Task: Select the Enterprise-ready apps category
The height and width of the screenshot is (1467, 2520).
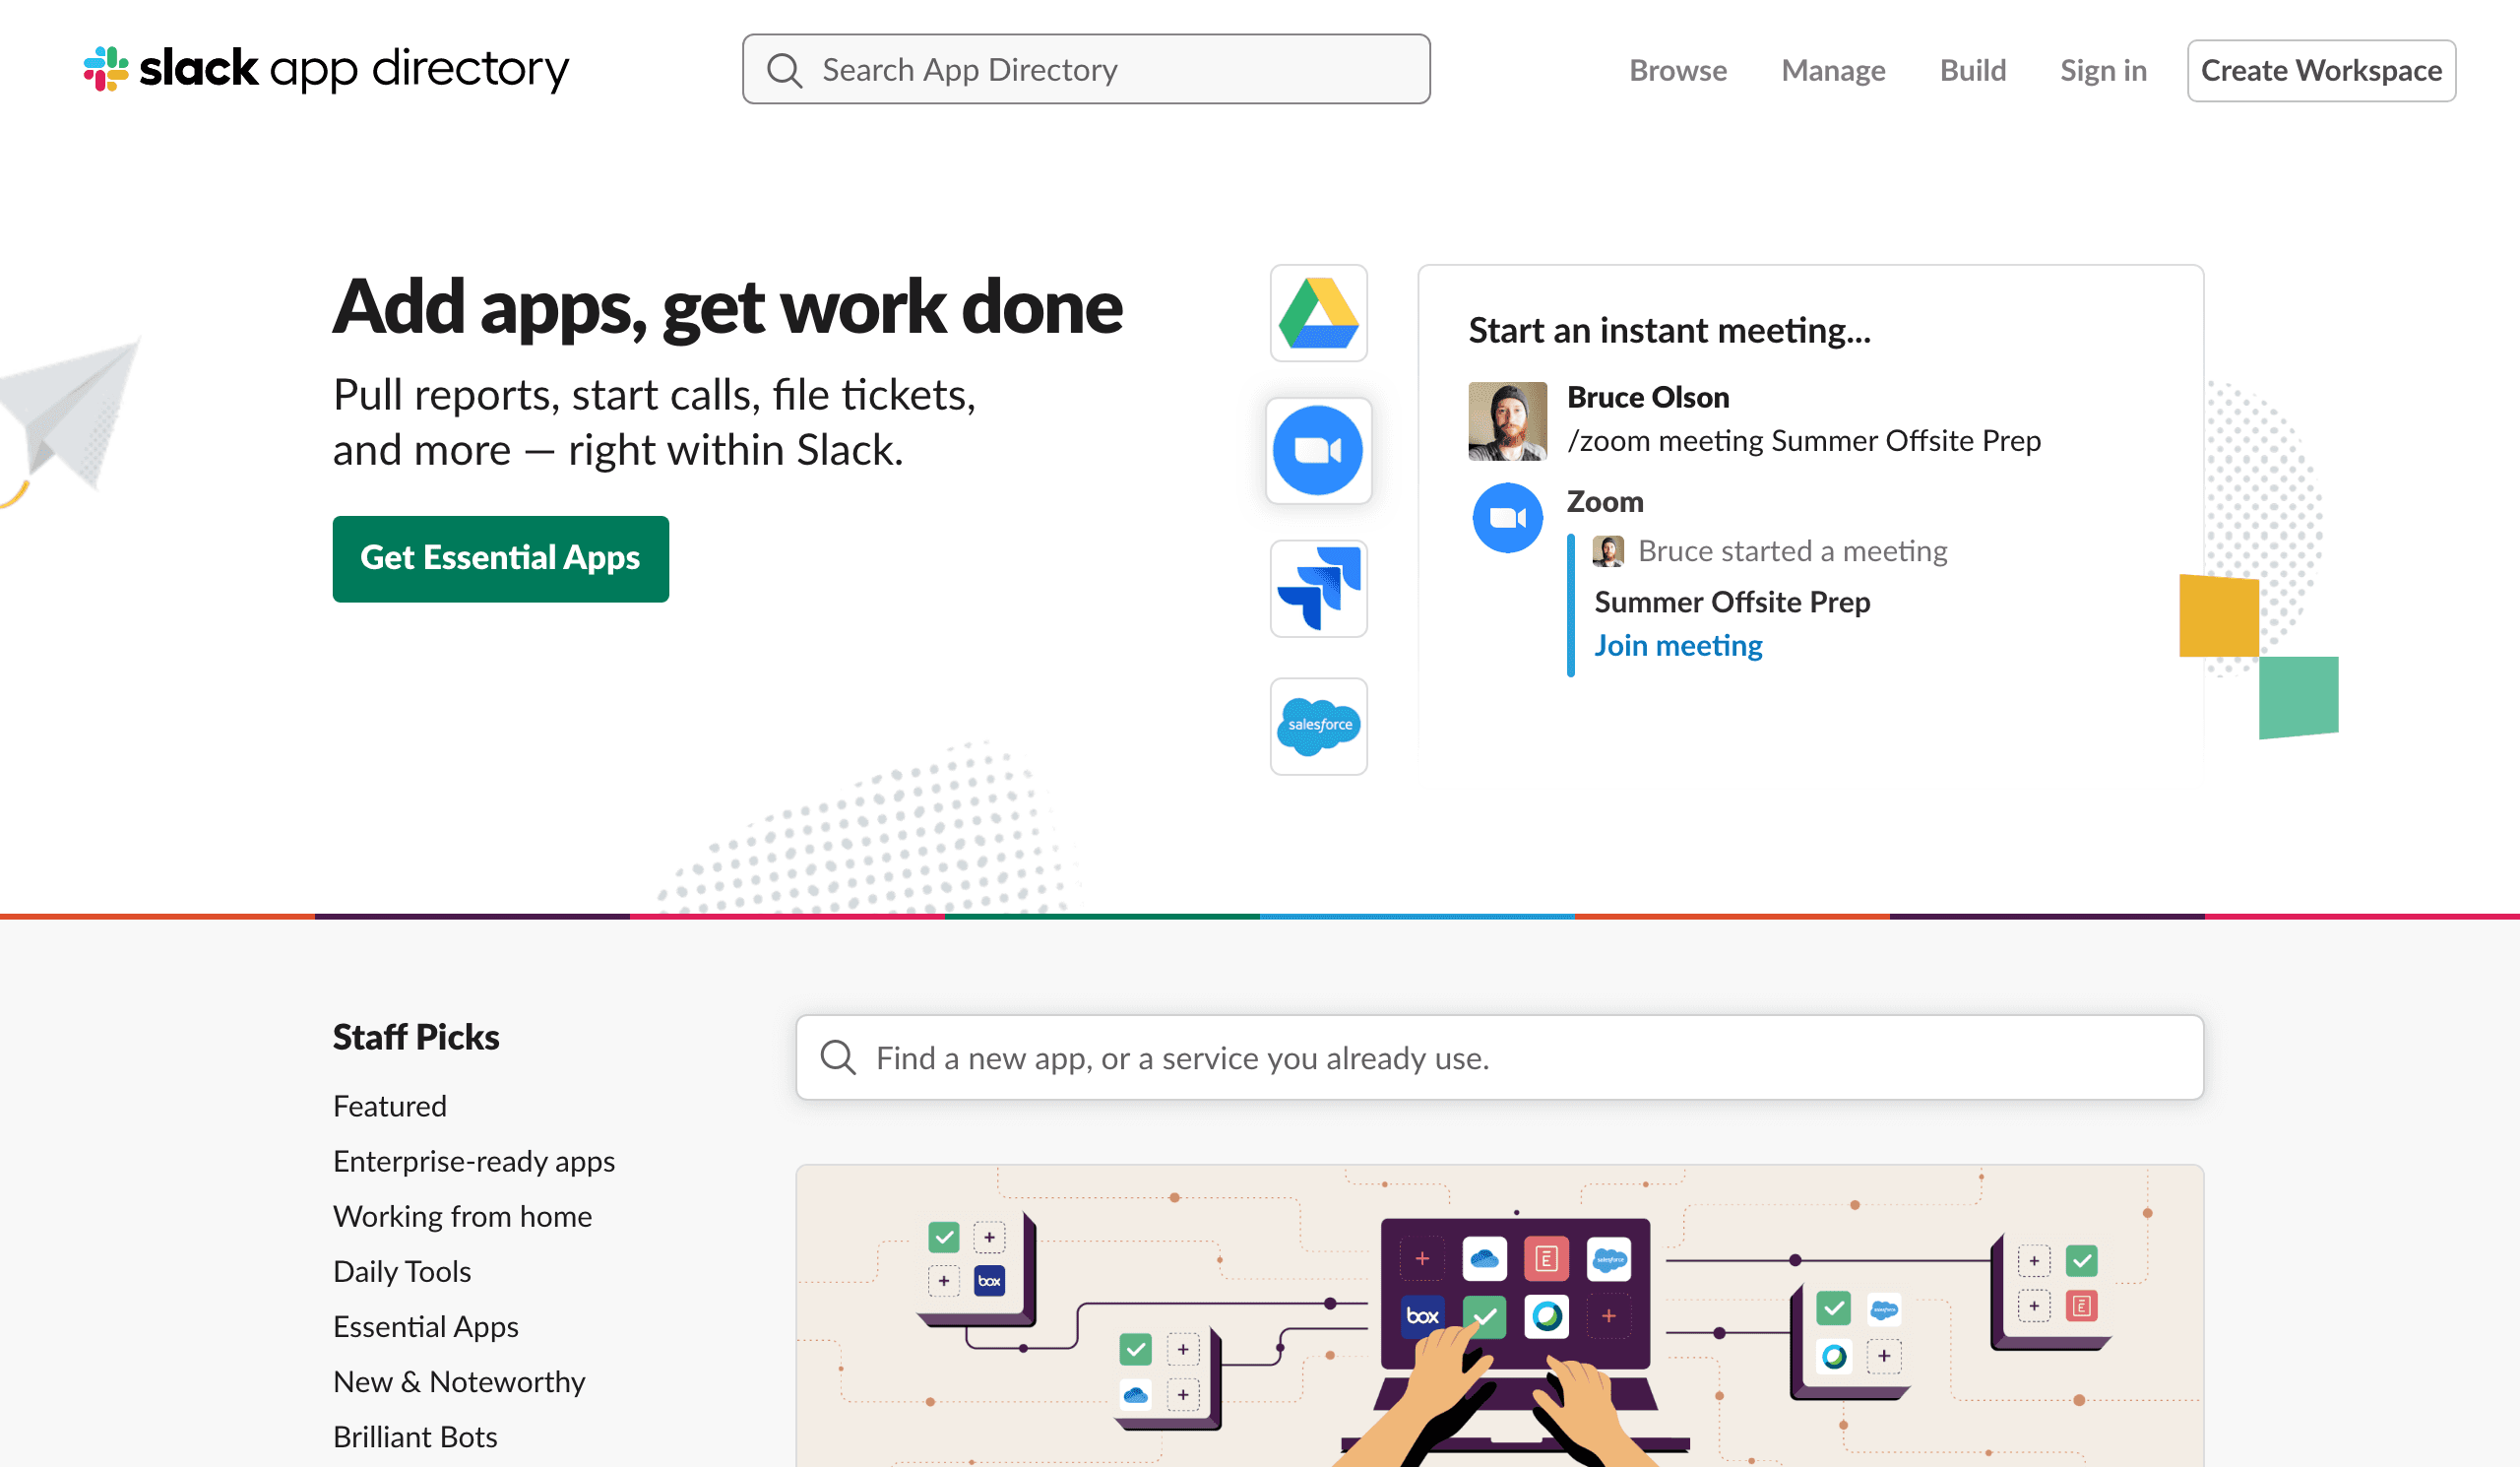Action: point(472,1158)
